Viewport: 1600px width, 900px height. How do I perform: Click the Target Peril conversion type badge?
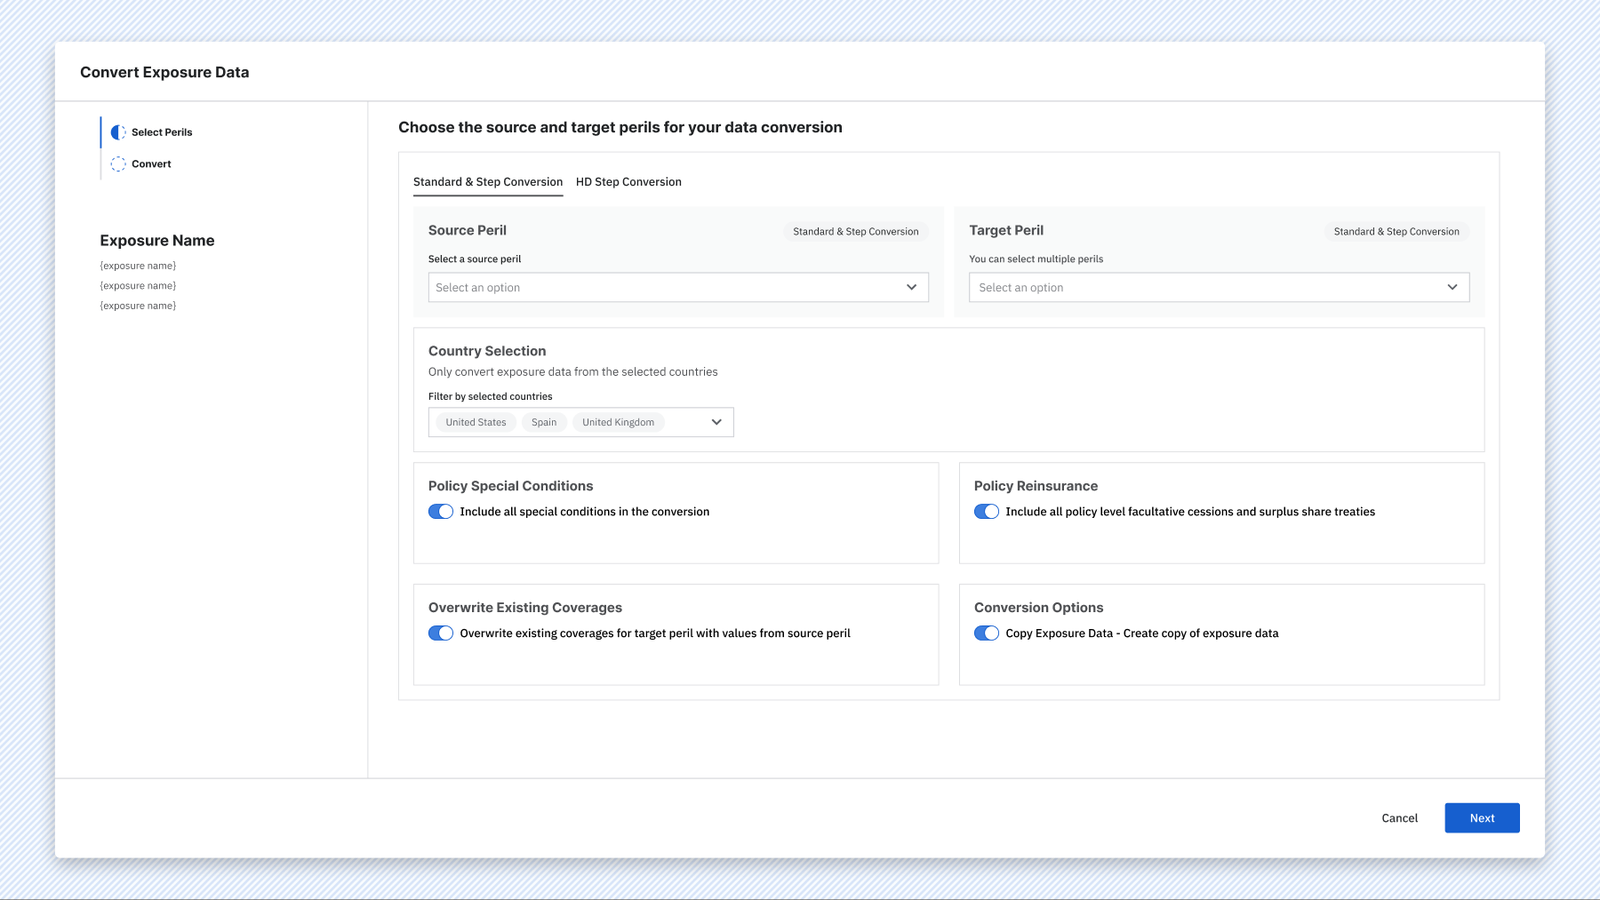coord(1396,231)
